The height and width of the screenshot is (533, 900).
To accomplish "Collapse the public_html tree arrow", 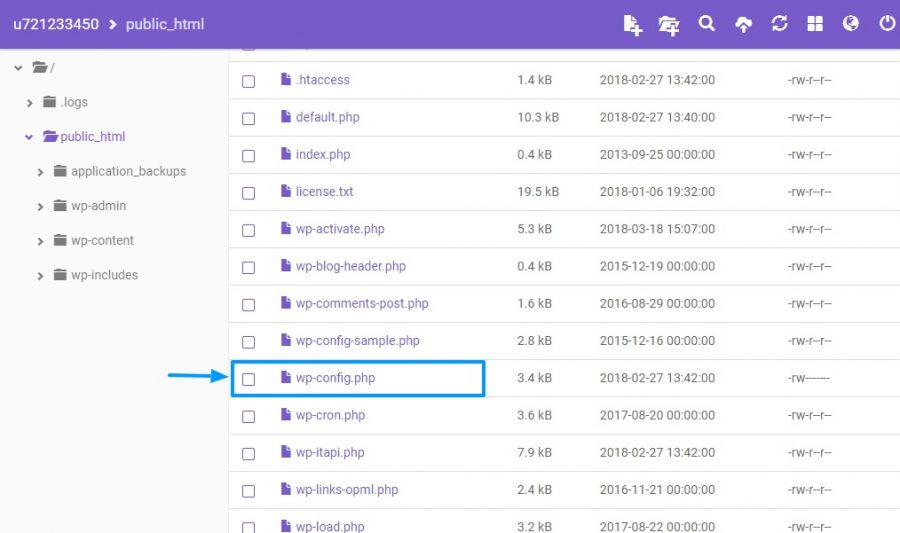I will coord(29,137).
